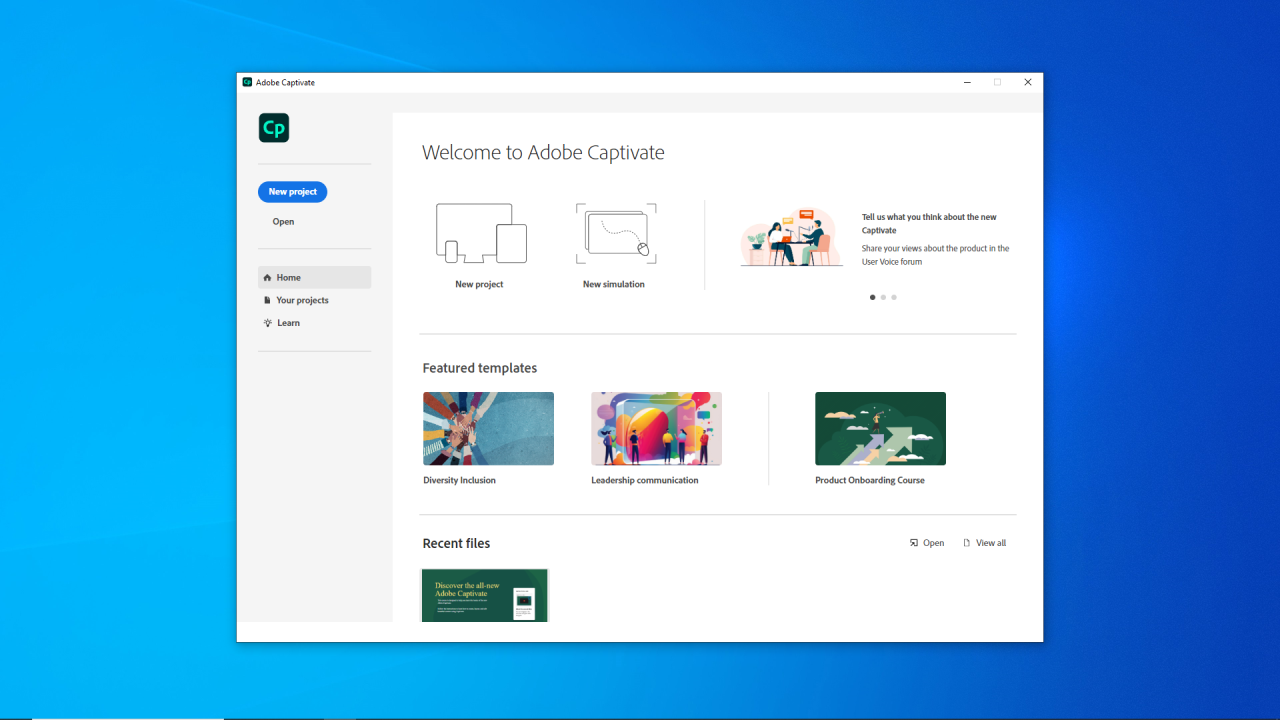Image resolution: width=1280 pixels, height=720 pixels.
Task: Open an existing file via the sidebar Open link
Action: (x=283, y=222)
